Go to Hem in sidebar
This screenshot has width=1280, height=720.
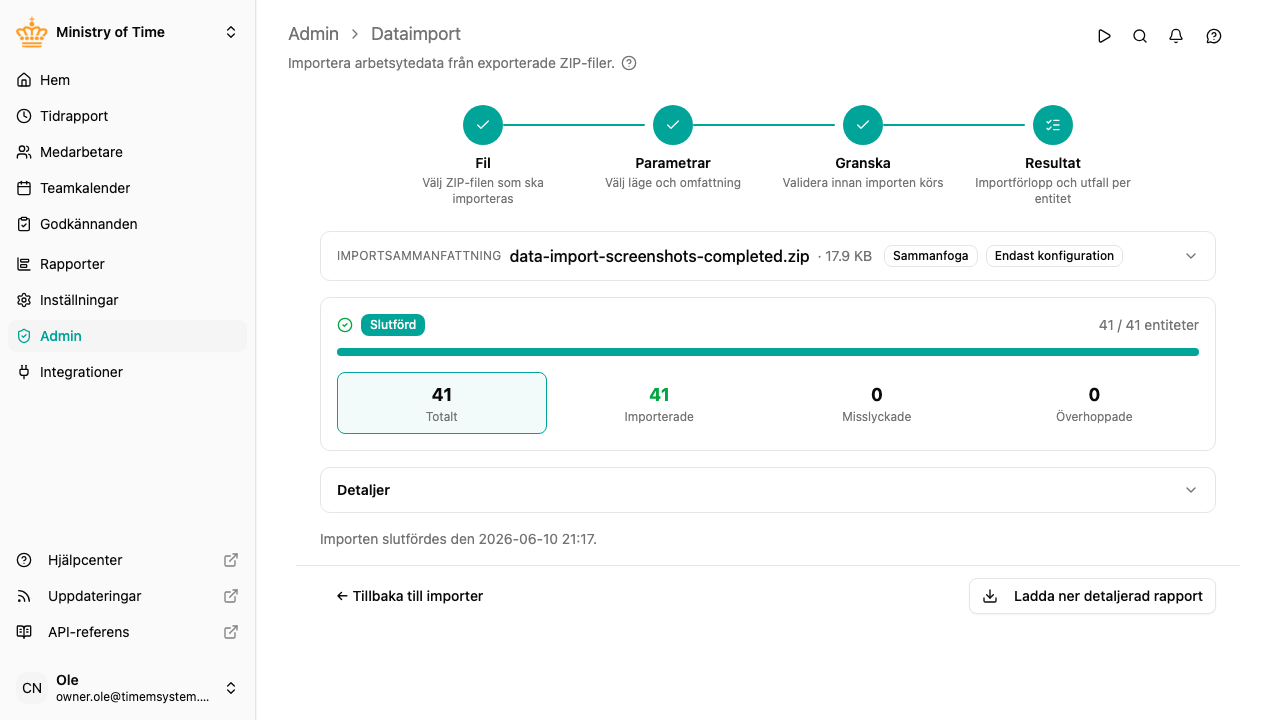point(127,80)
